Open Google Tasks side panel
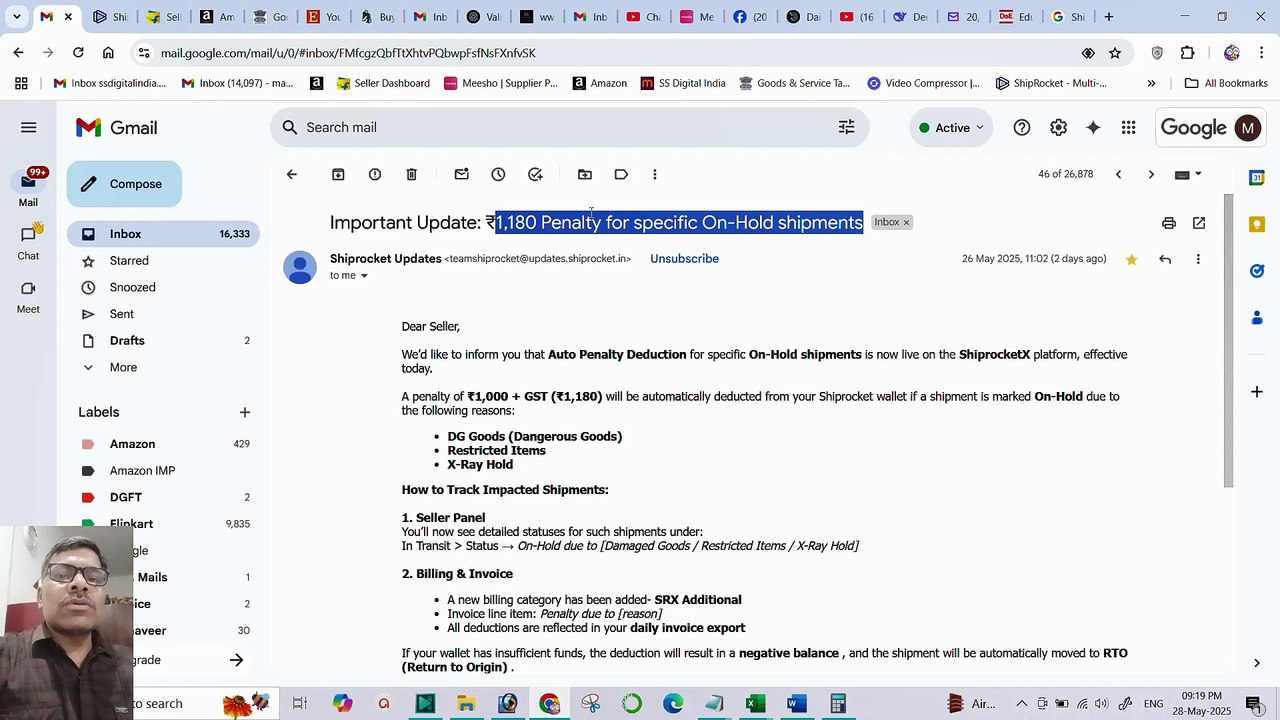Image resolution: width=1280 pixels, height=720 pixels. pos(1257,271)
